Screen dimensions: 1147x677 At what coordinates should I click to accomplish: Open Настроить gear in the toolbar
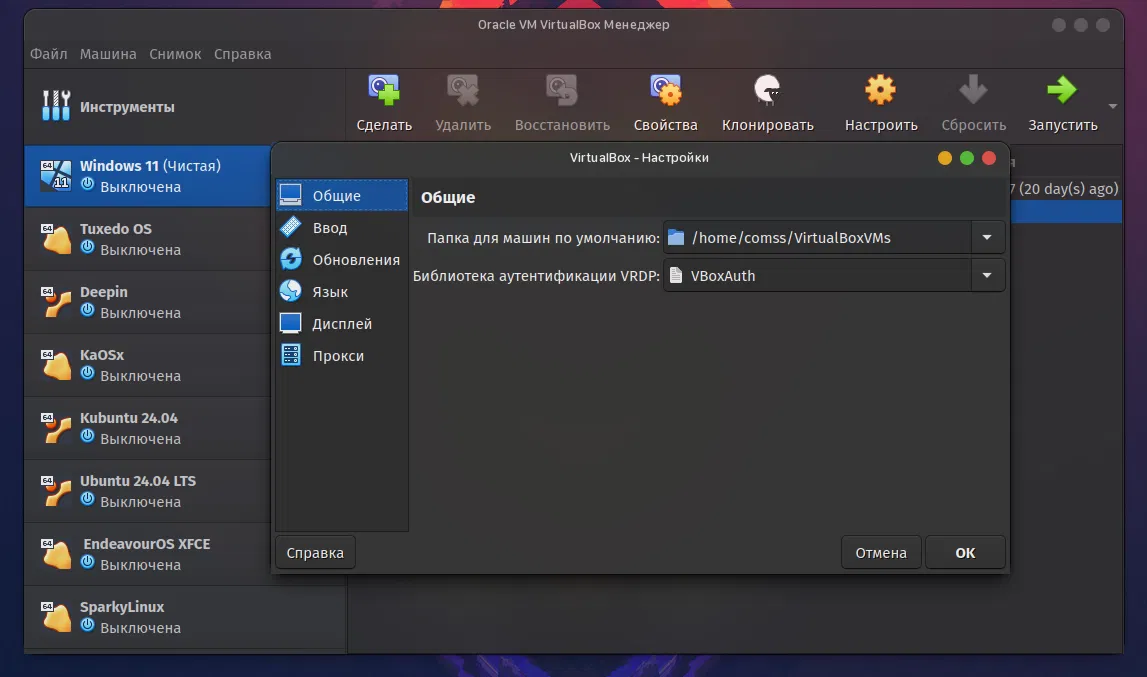881,91
